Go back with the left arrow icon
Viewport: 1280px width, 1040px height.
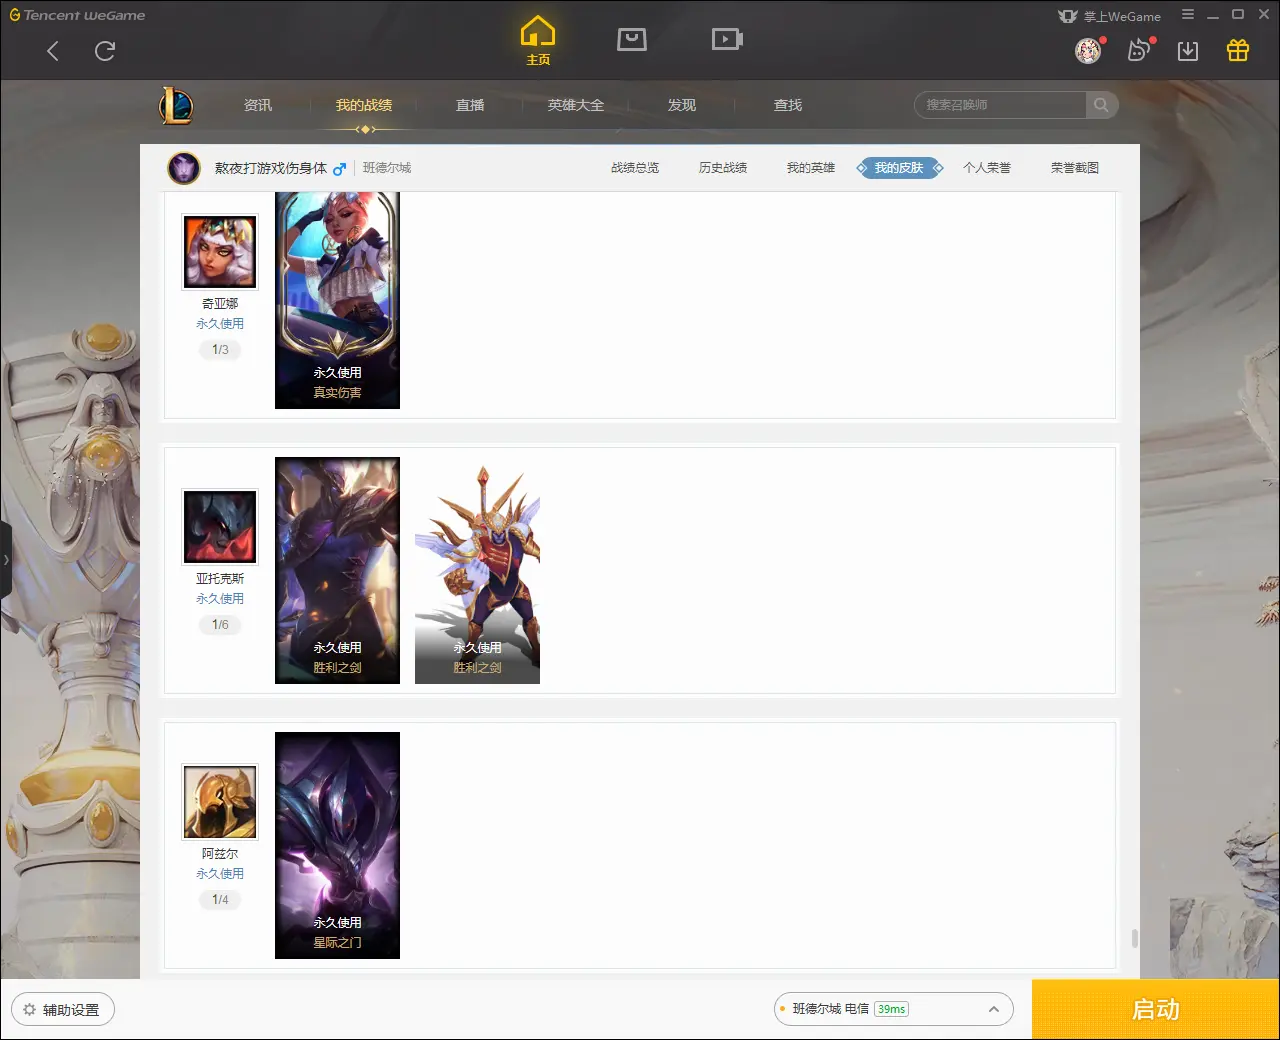(x=53, y=51)
